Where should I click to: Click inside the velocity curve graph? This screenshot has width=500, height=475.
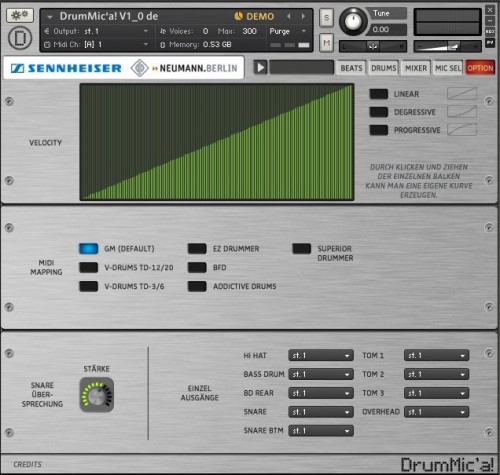pos(217,142)
